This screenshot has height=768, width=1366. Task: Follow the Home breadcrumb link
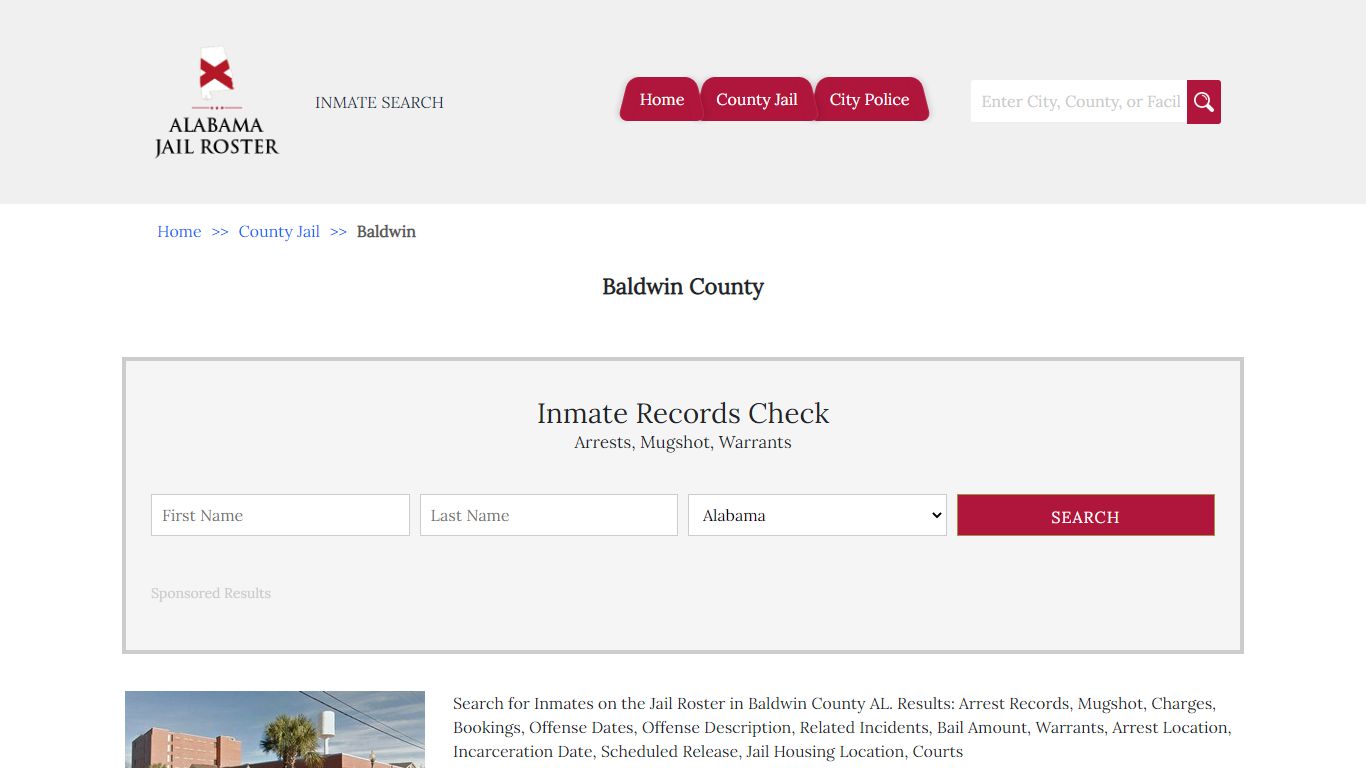179,232
